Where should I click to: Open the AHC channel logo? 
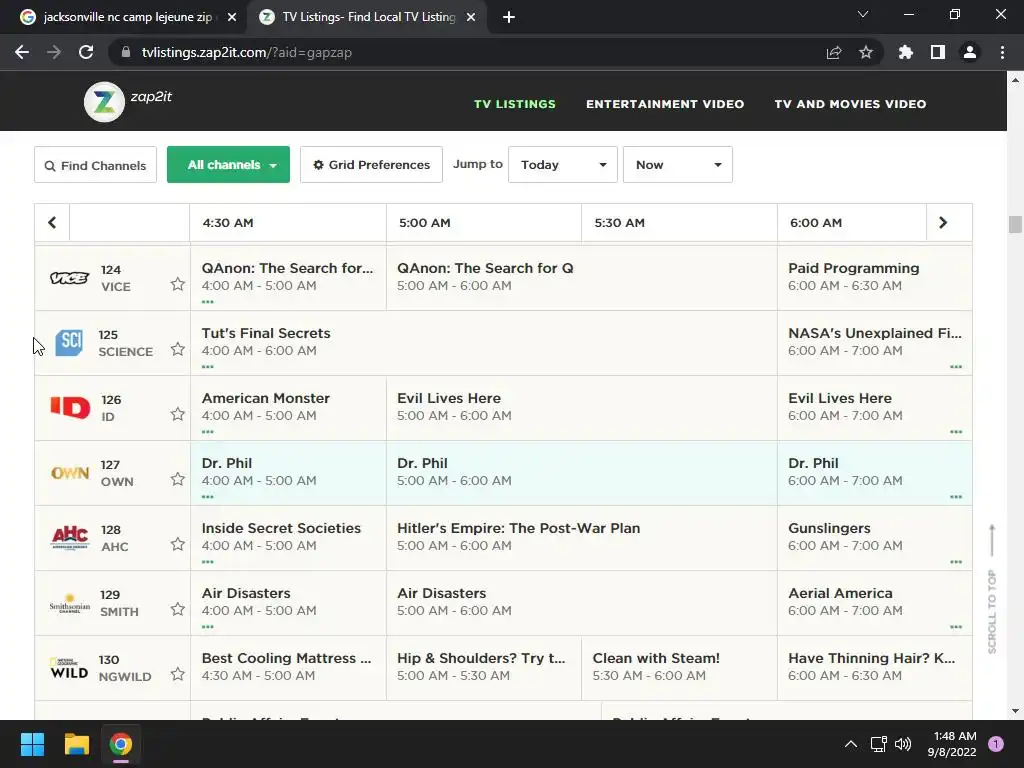click(70, 537)
